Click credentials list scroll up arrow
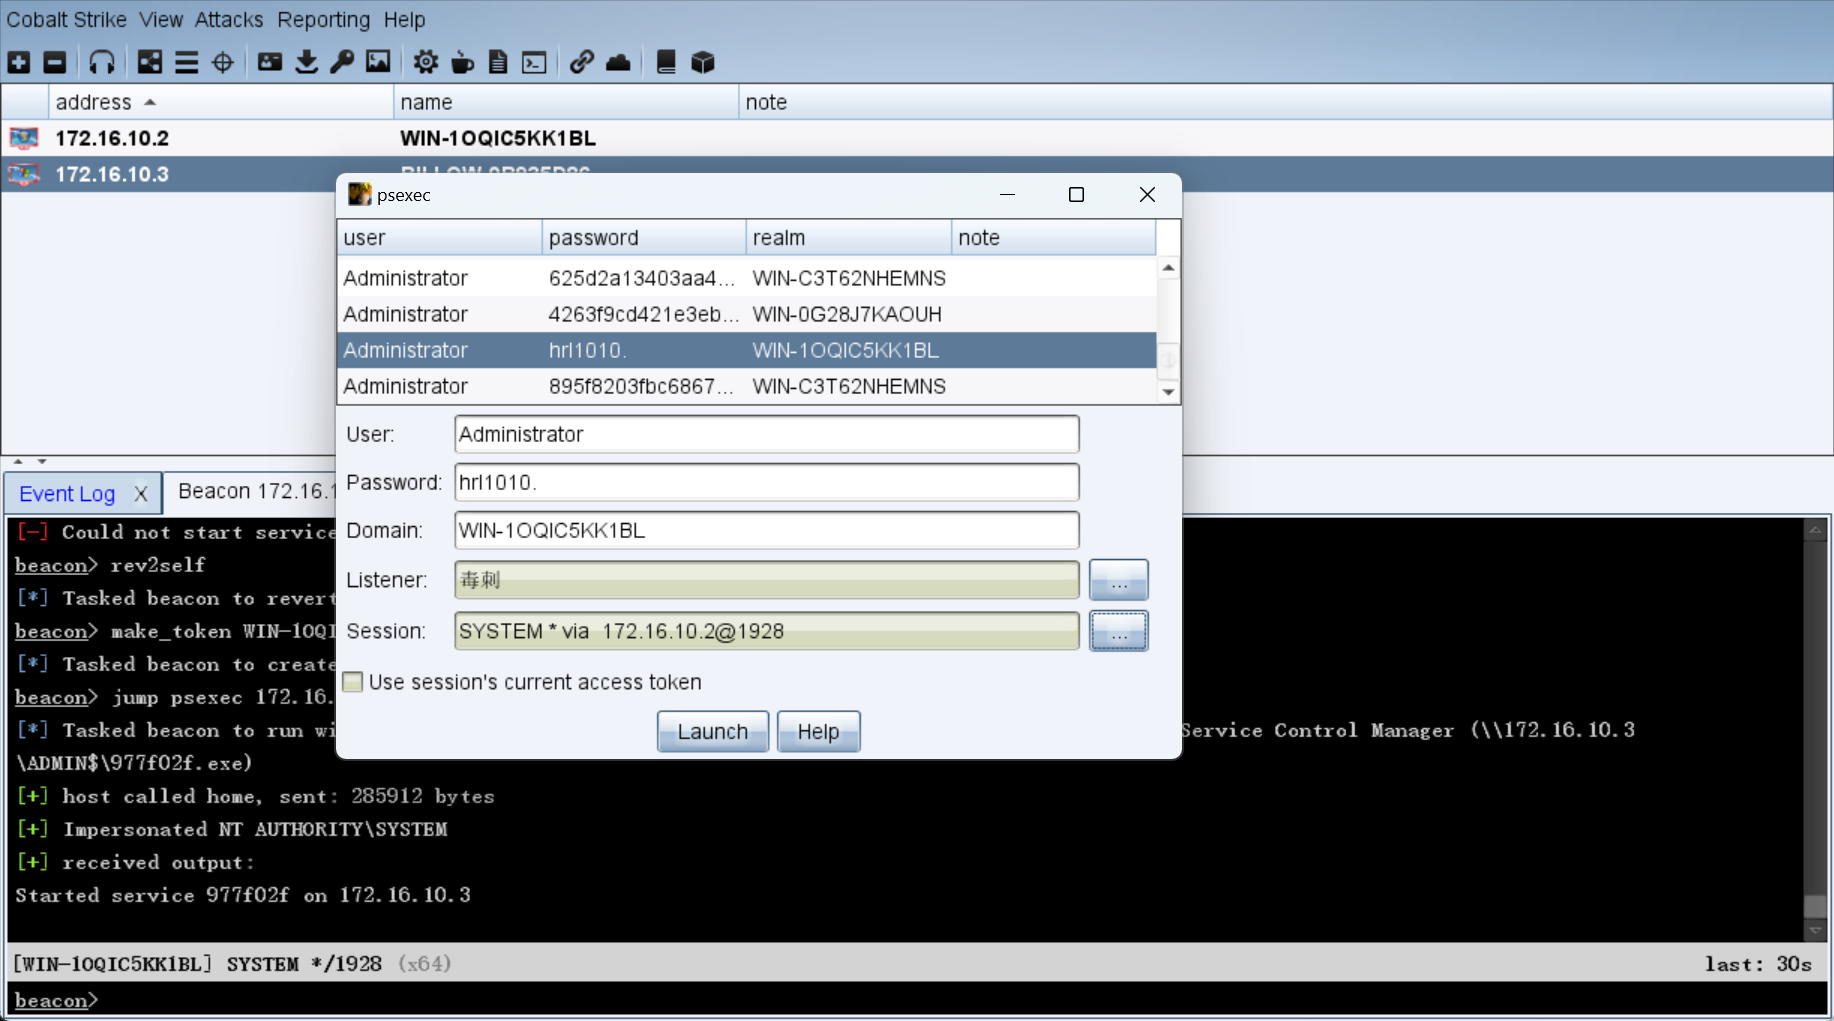 (1168, 268)
